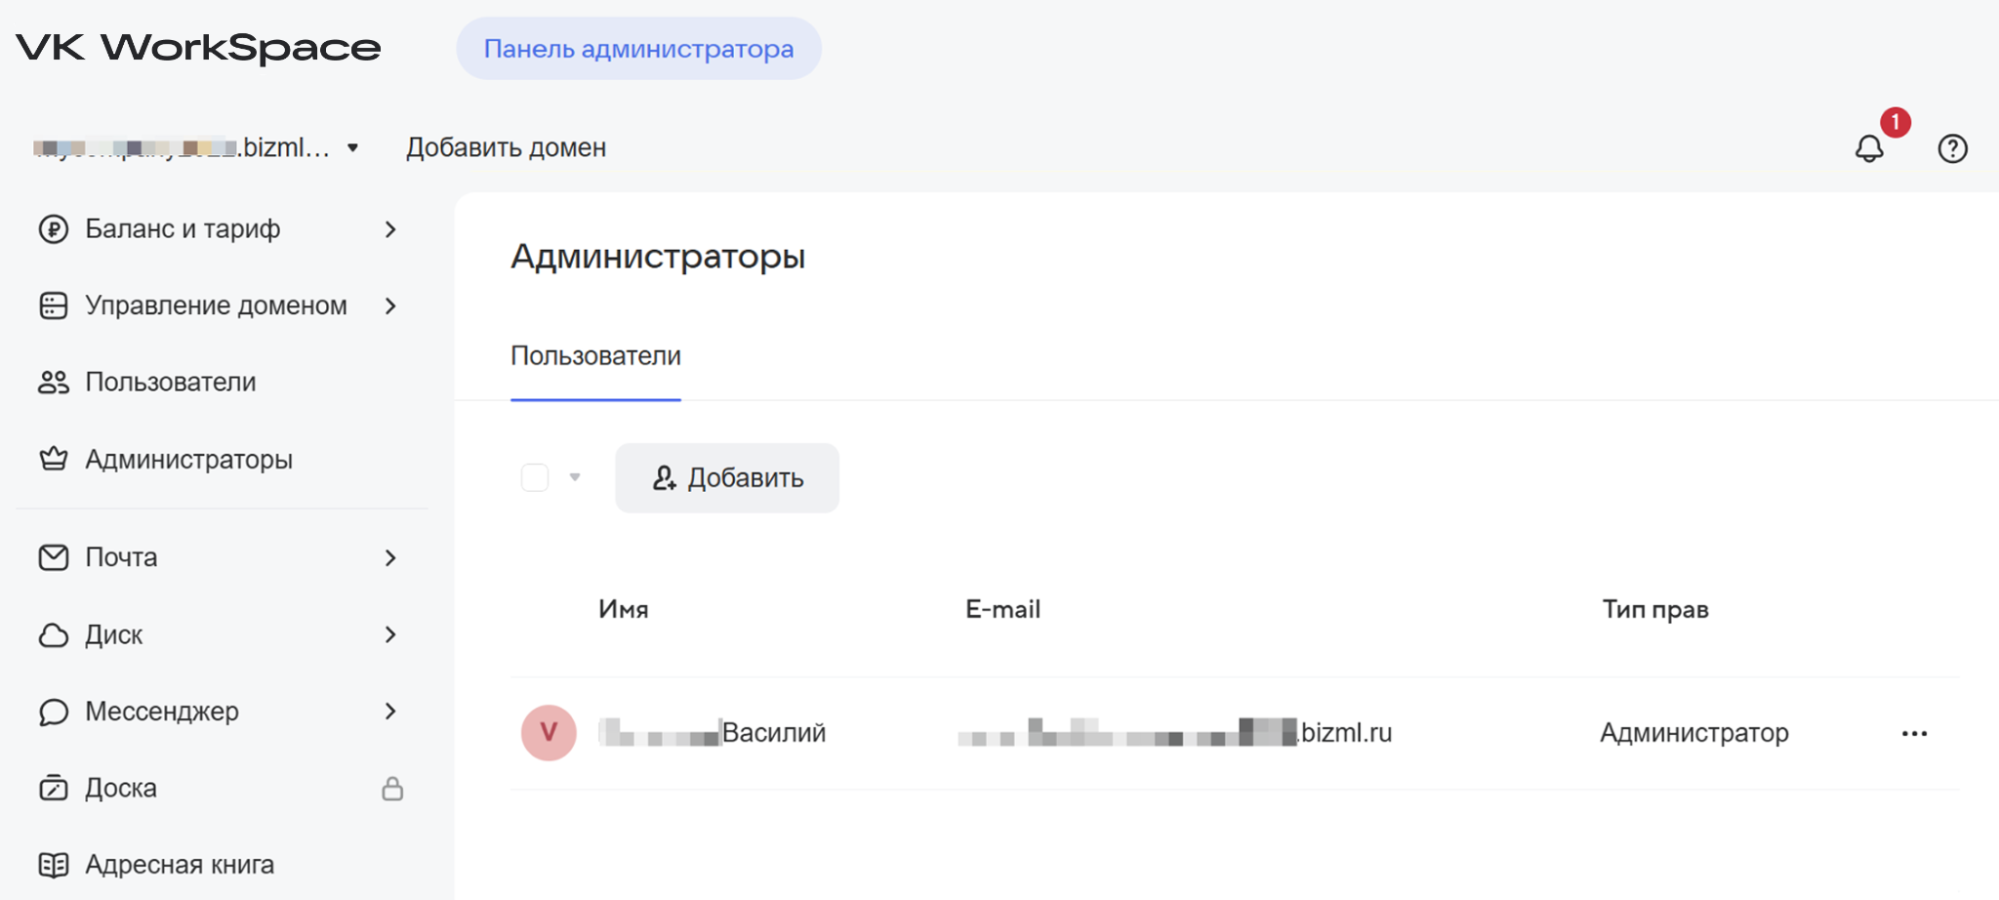This screenshot has width=1999, height=900.
Task: Click the Добавить домен link
Action: point(506,148)
